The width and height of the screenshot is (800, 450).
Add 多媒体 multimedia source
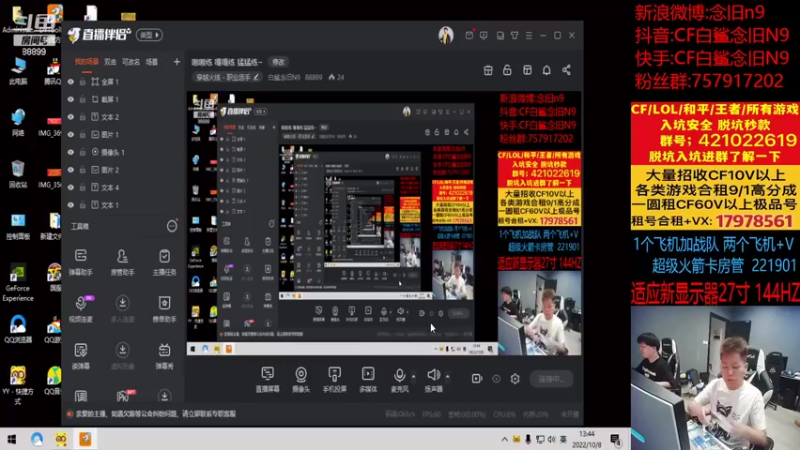(x=368, y=380)
